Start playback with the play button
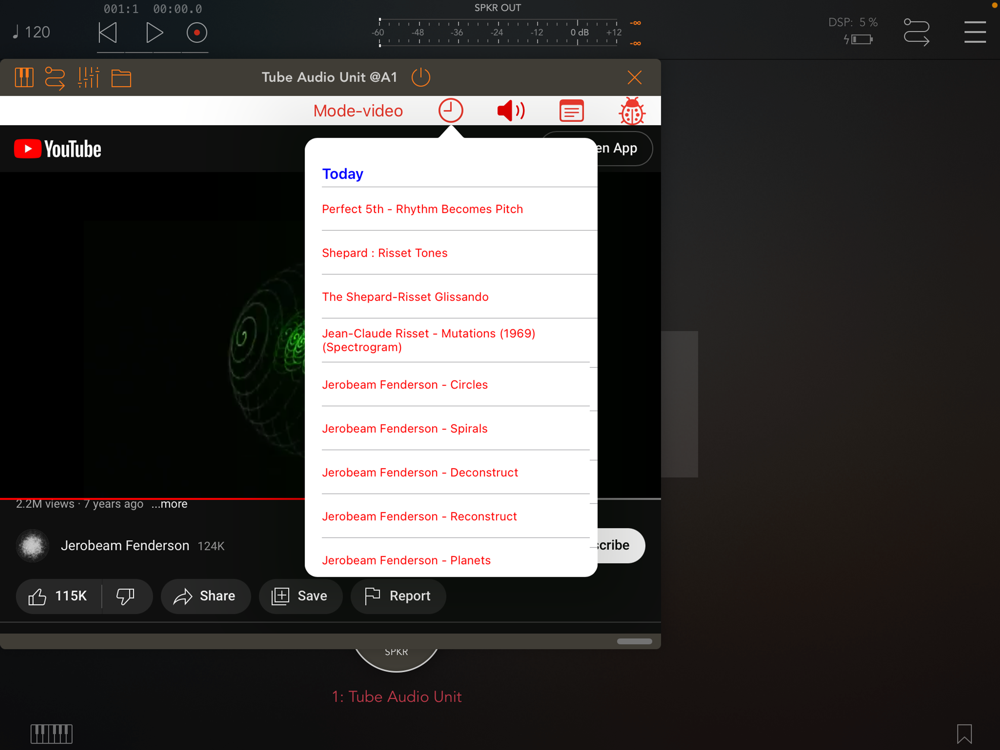The width and height of the screenshot is (1000, 750). coord(154,33)
